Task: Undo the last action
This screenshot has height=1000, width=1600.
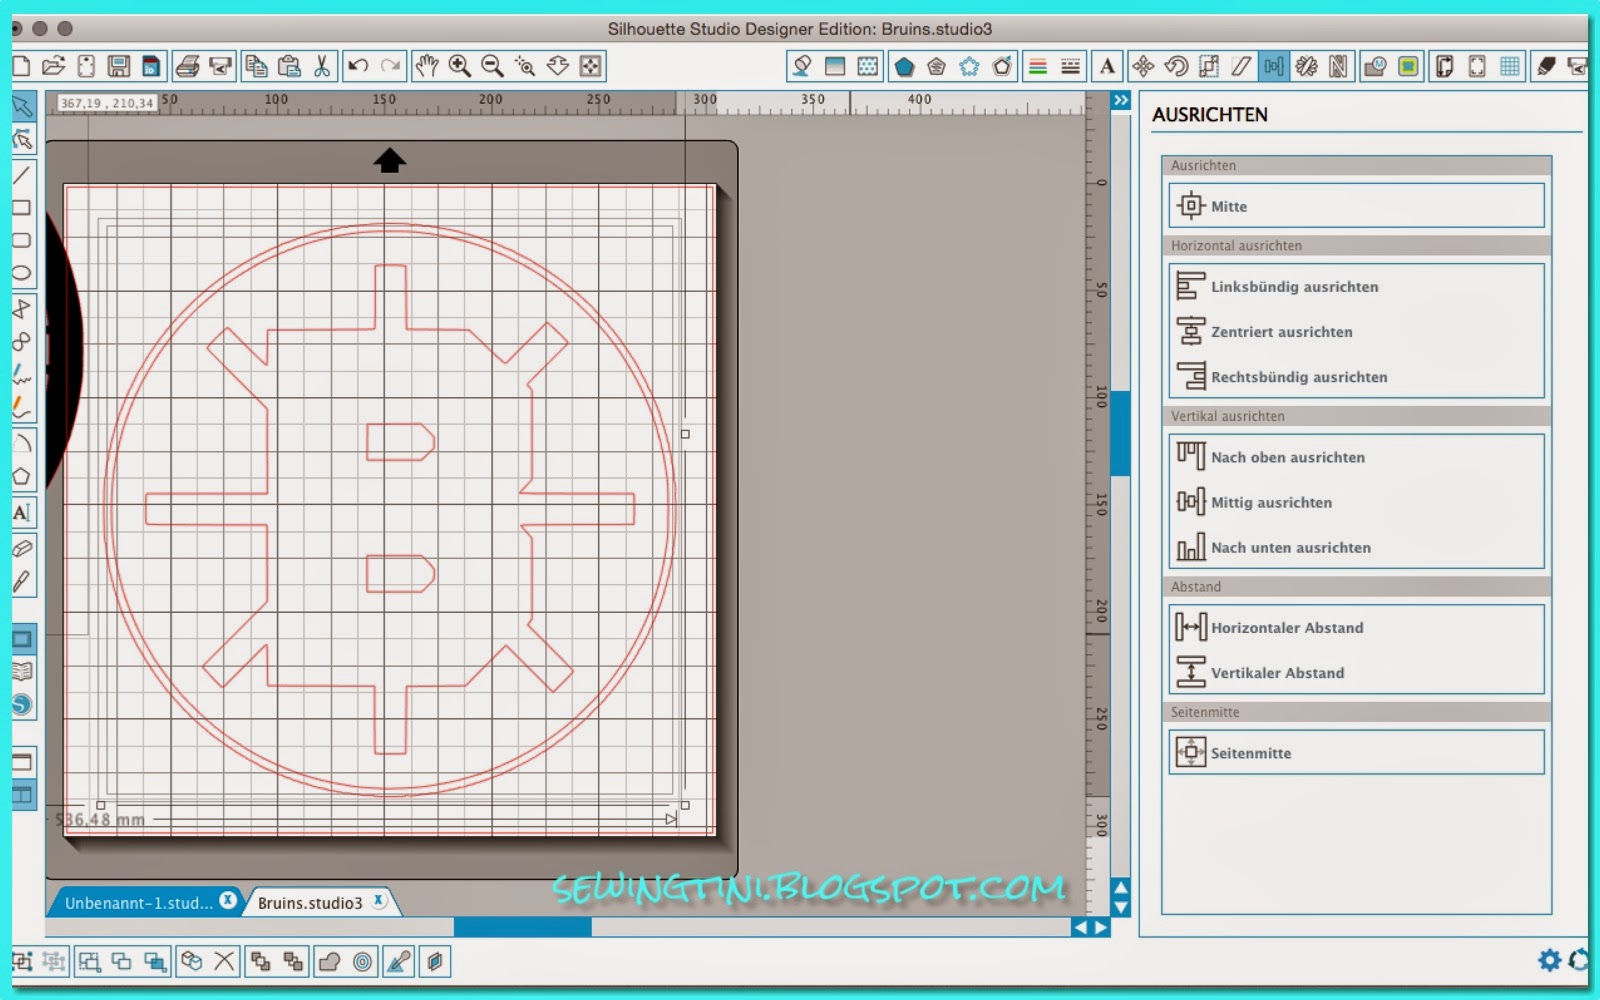Action: pyautogui.click(x=358, y=66)
